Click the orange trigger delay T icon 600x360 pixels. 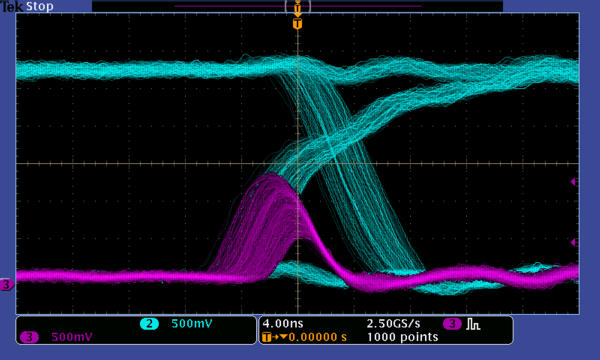coord(267,337)
